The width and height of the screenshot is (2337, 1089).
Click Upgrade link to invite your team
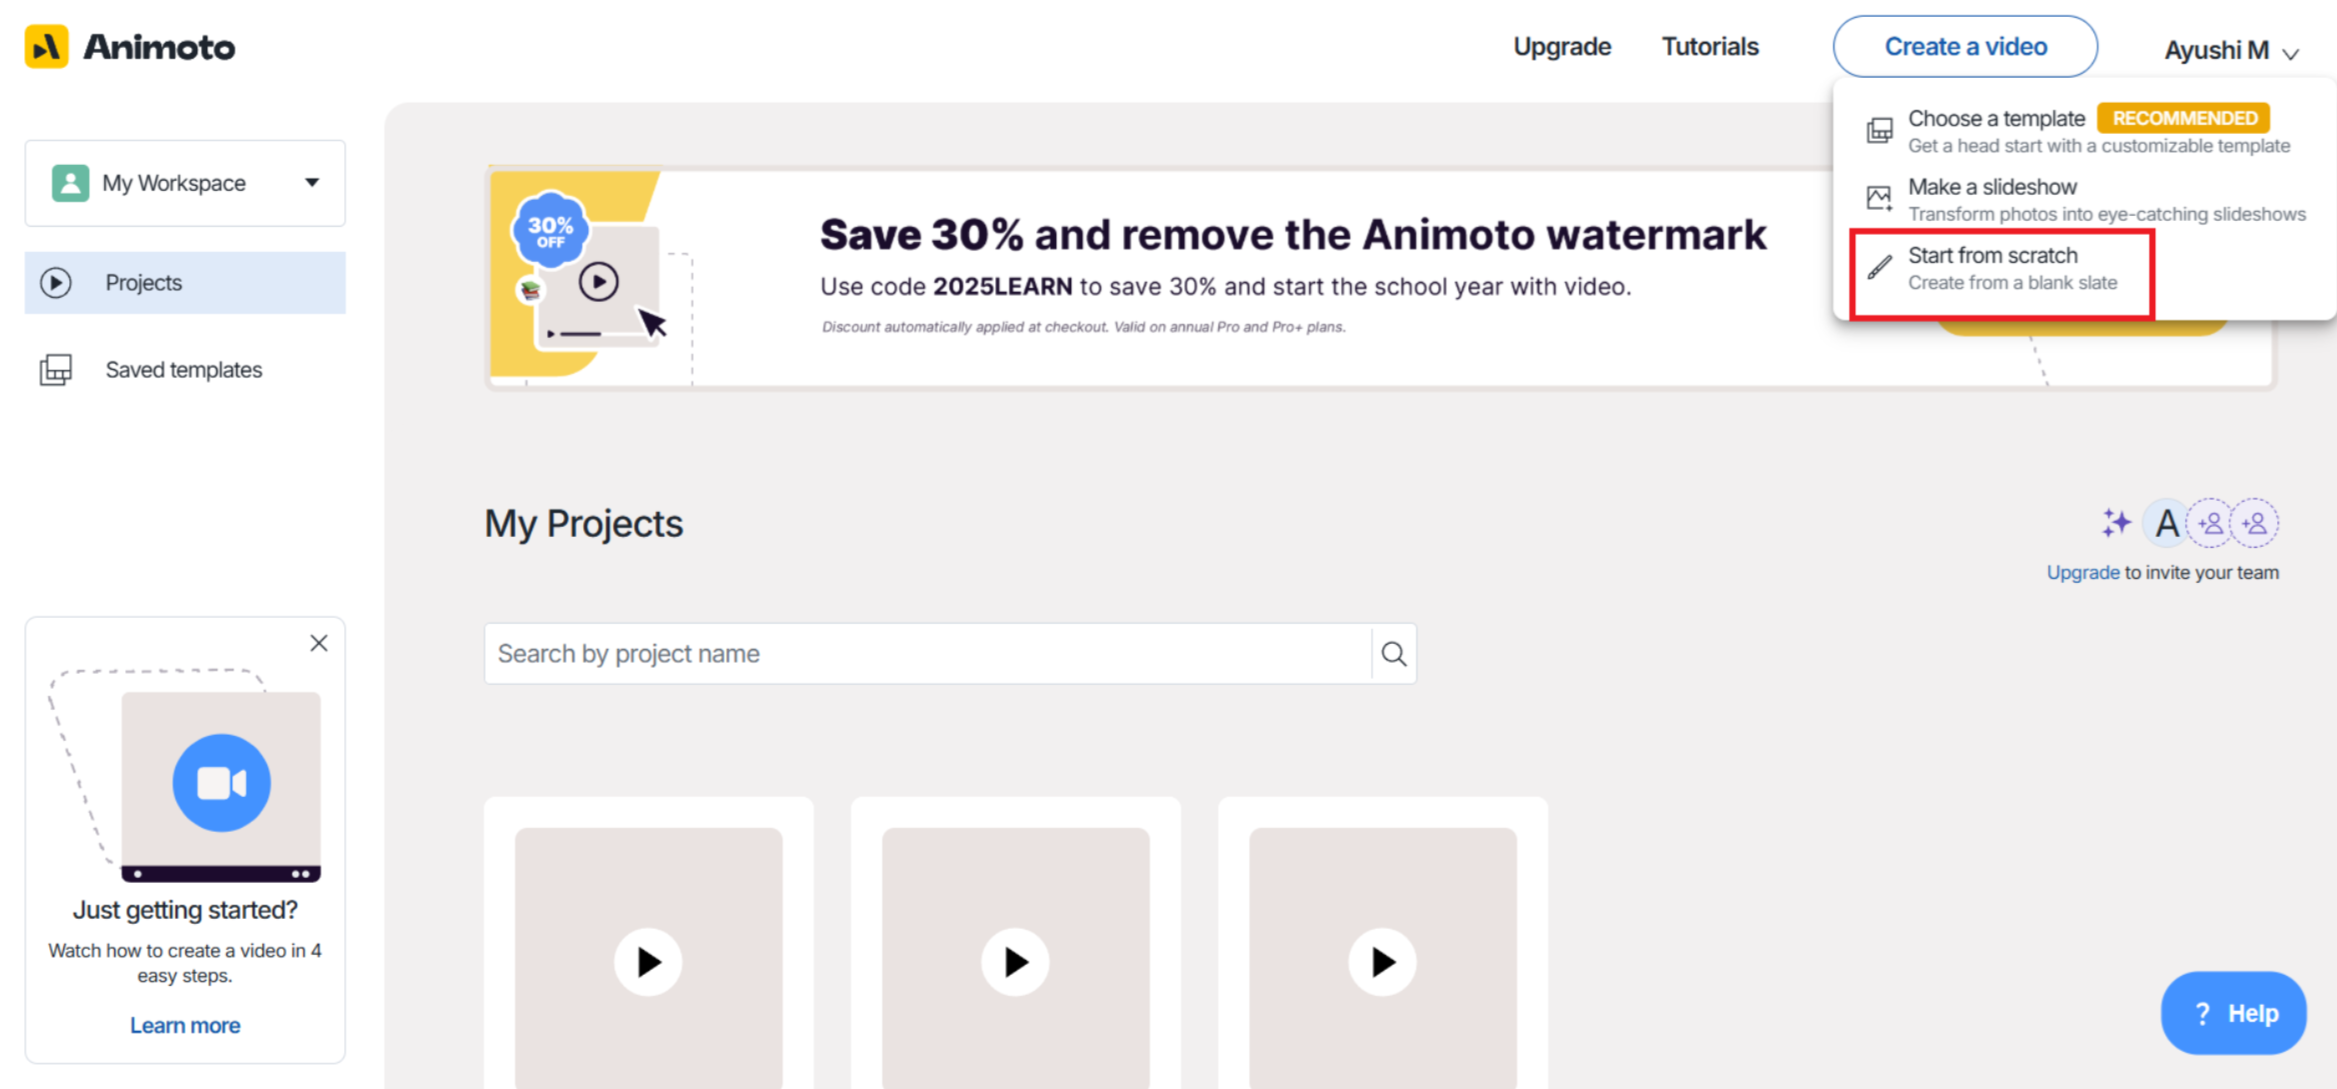tap(2082, 572)
